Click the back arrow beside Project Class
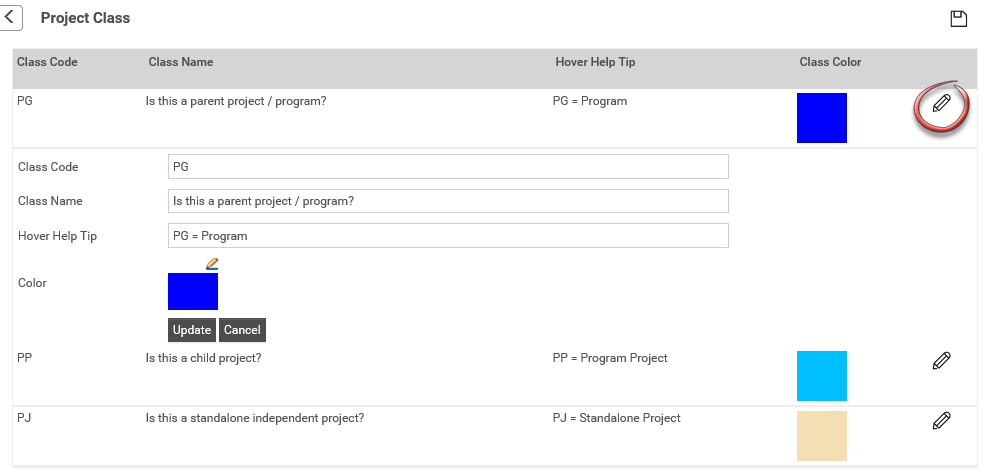This screenshot has height=470, width=984. point(10,18)
